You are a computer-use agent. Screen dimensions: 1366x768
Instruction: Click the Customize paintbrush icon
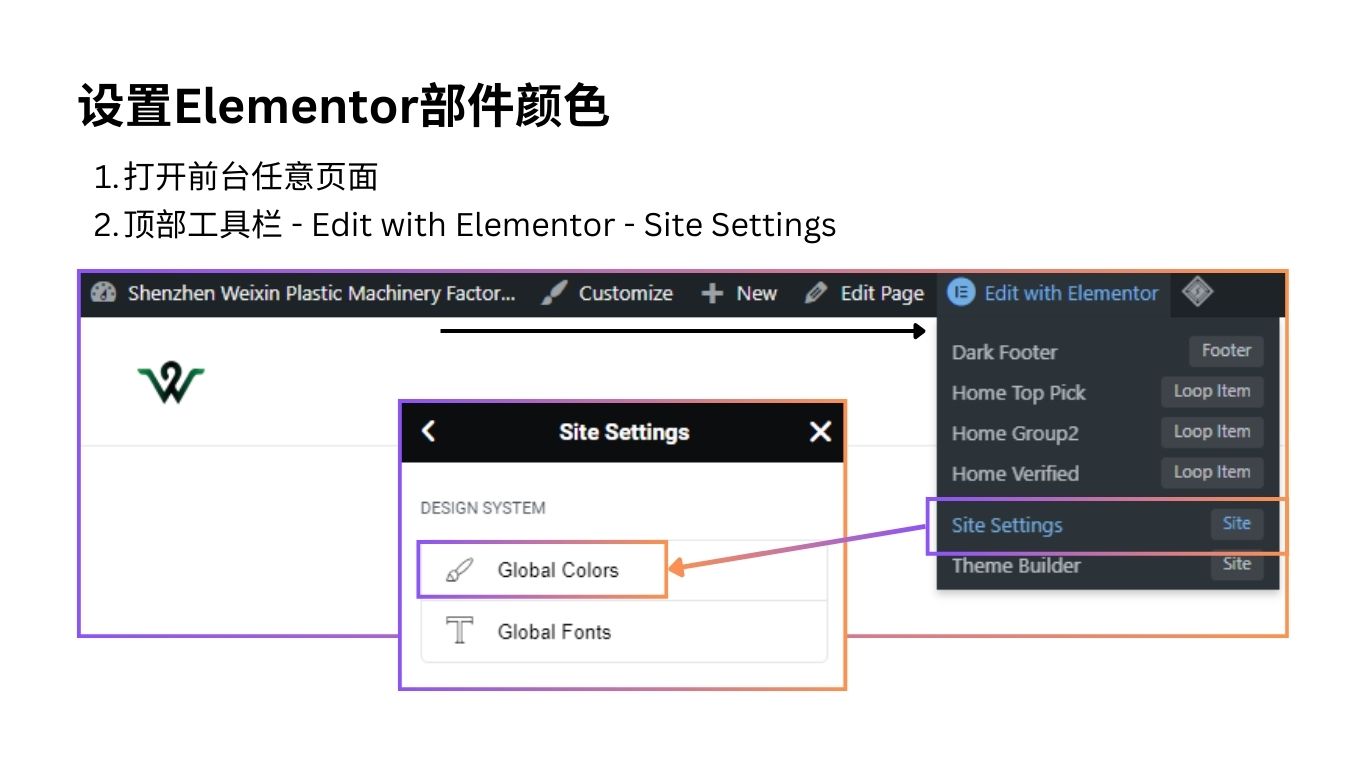tap(554, 293)
